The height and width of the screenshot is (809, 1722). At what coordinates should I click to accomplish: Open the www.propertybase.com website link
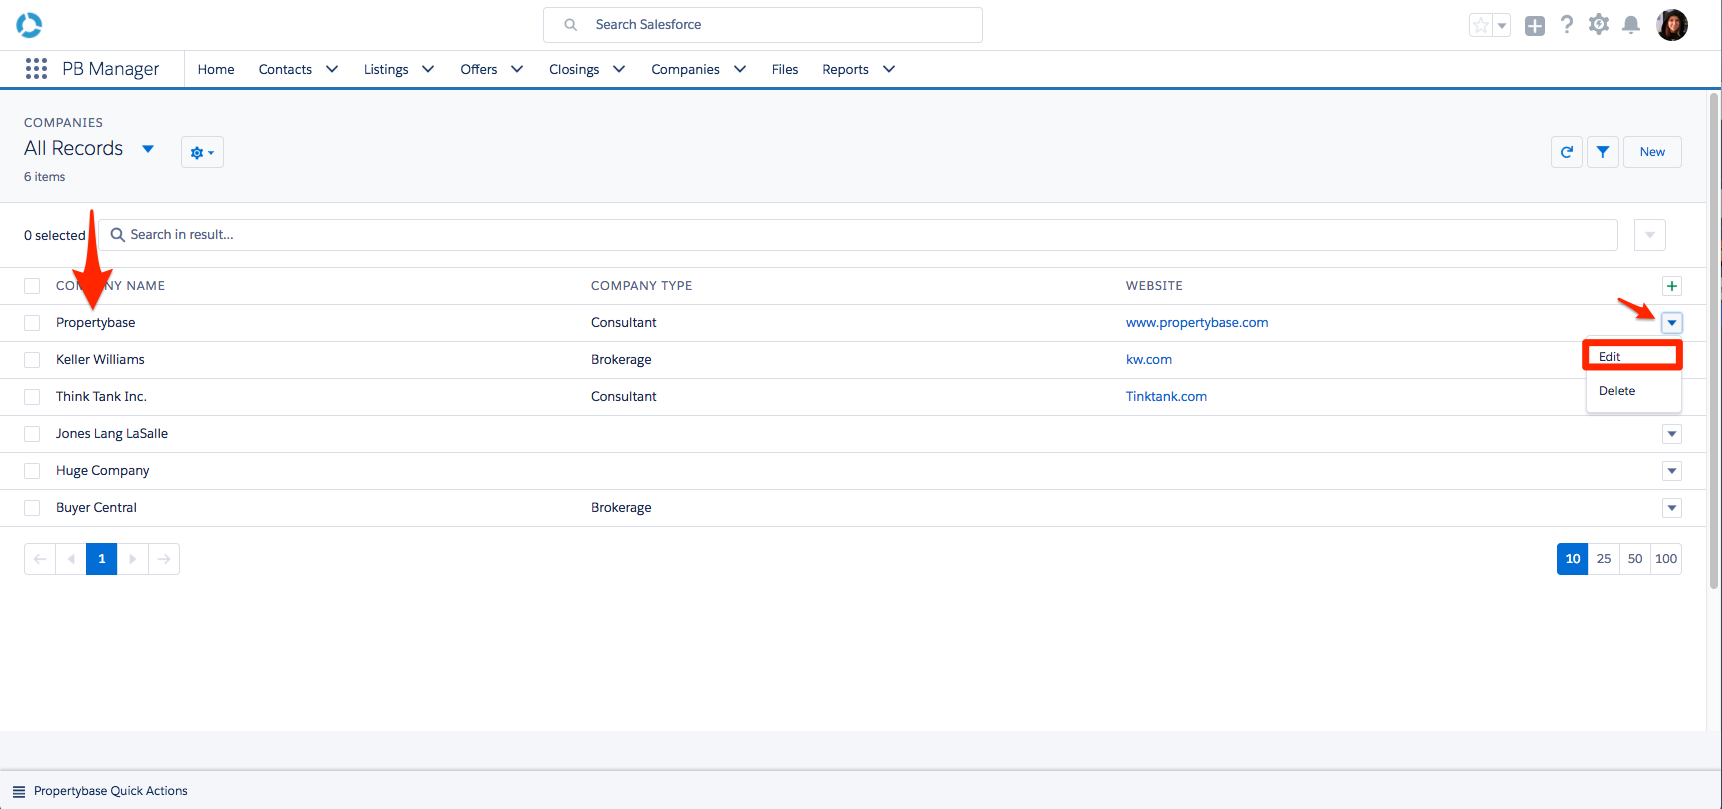[1197, 323]
